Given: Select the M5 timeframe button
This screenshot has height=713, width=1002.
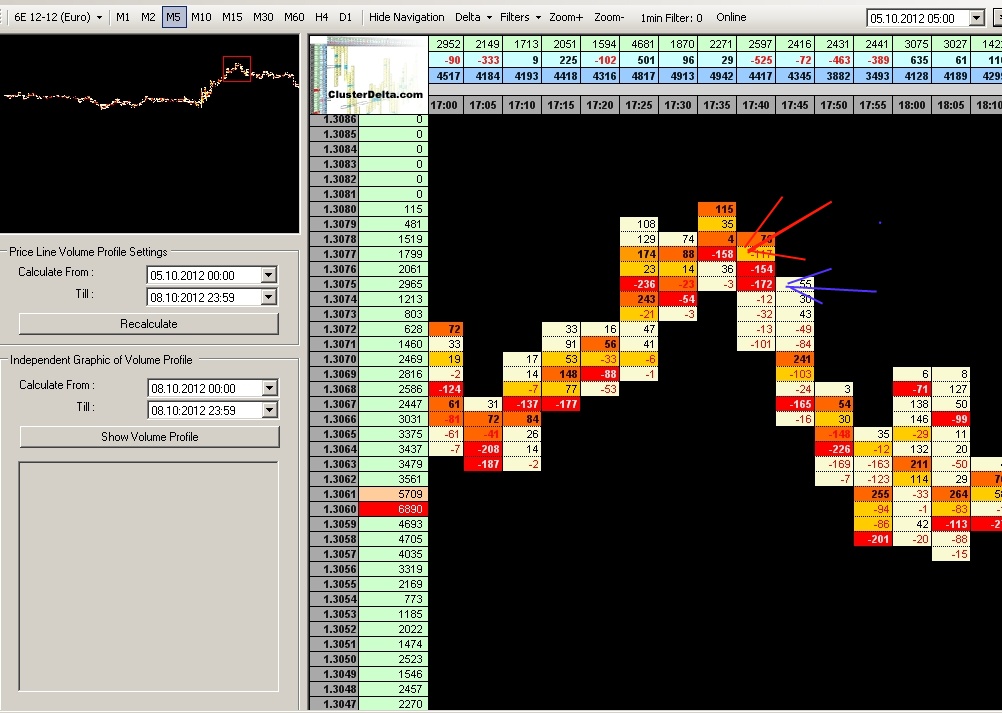Looking at the screenshot, I should [x=174, y=17].
